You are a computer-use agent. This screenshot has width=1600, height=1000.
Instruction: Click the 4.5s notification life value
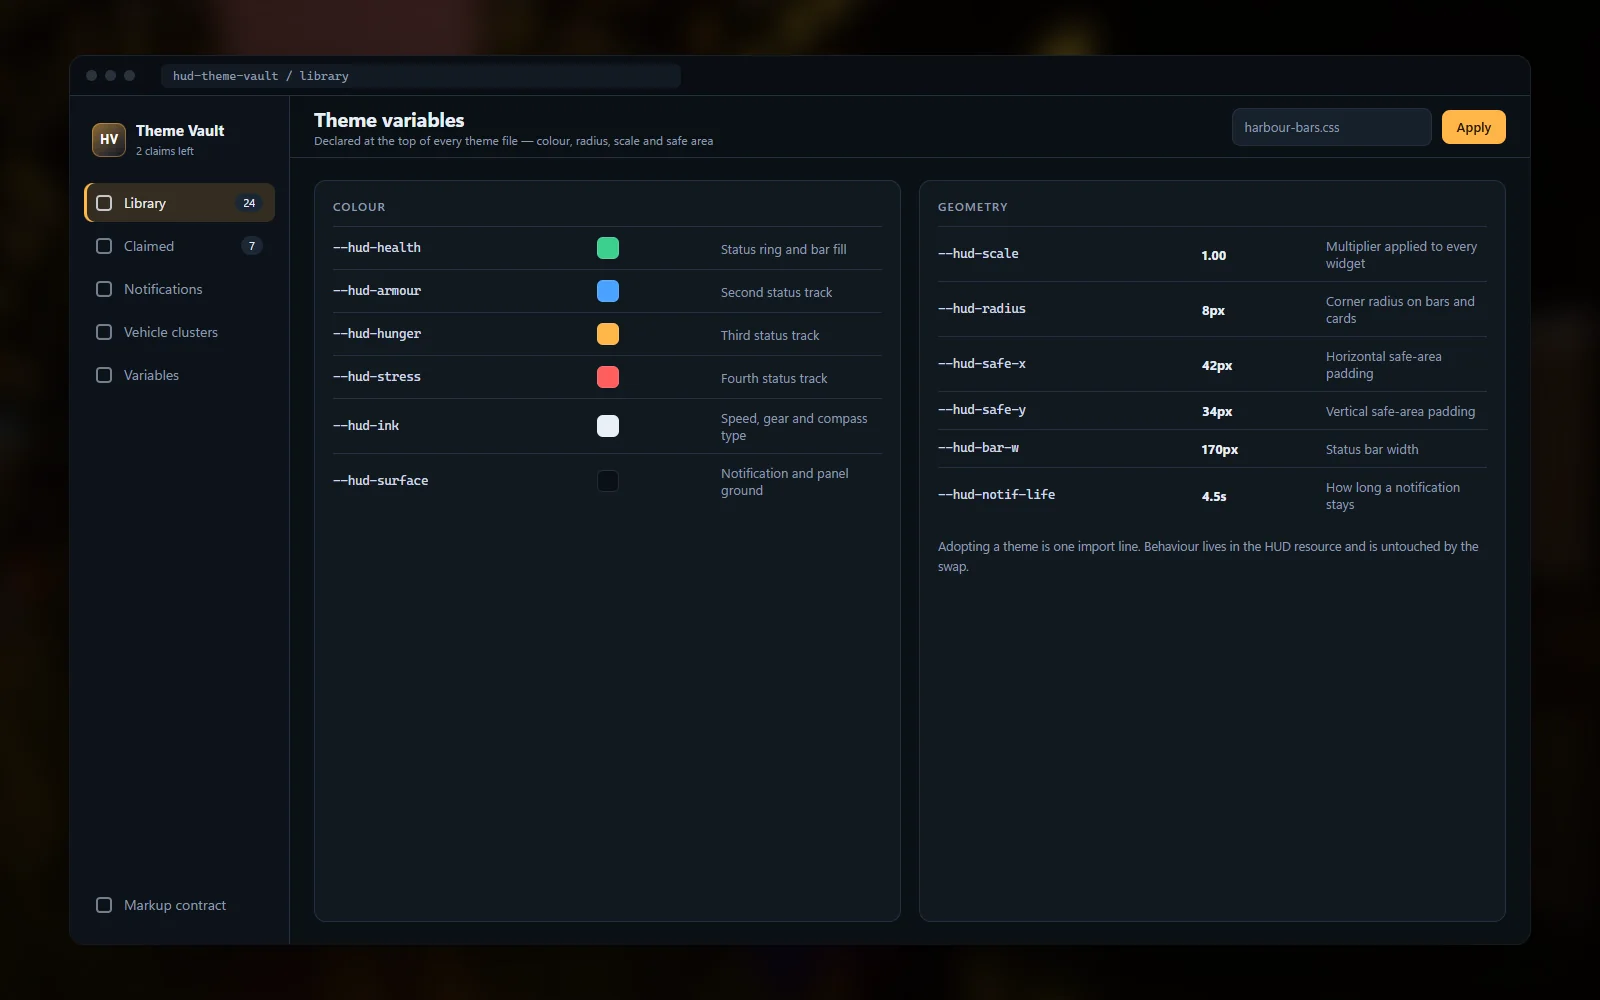pos(1214,497)
